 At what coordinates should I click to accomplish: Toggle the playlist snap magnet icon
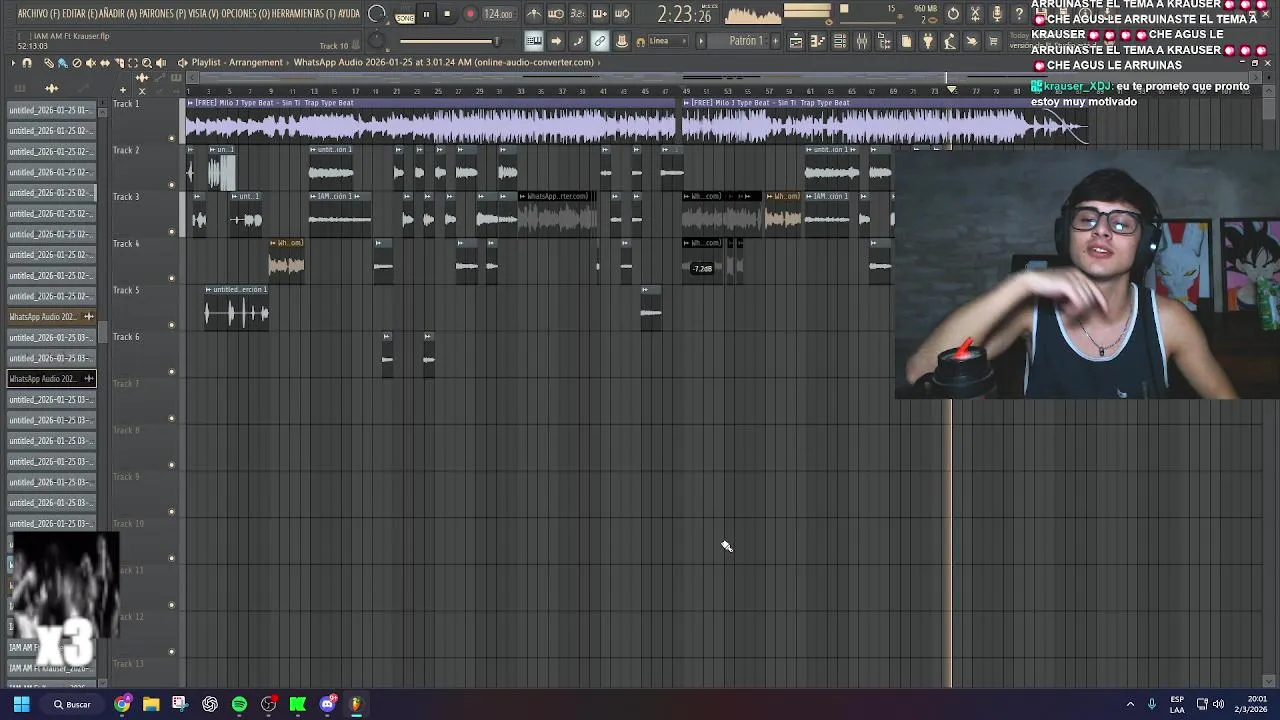27,63
